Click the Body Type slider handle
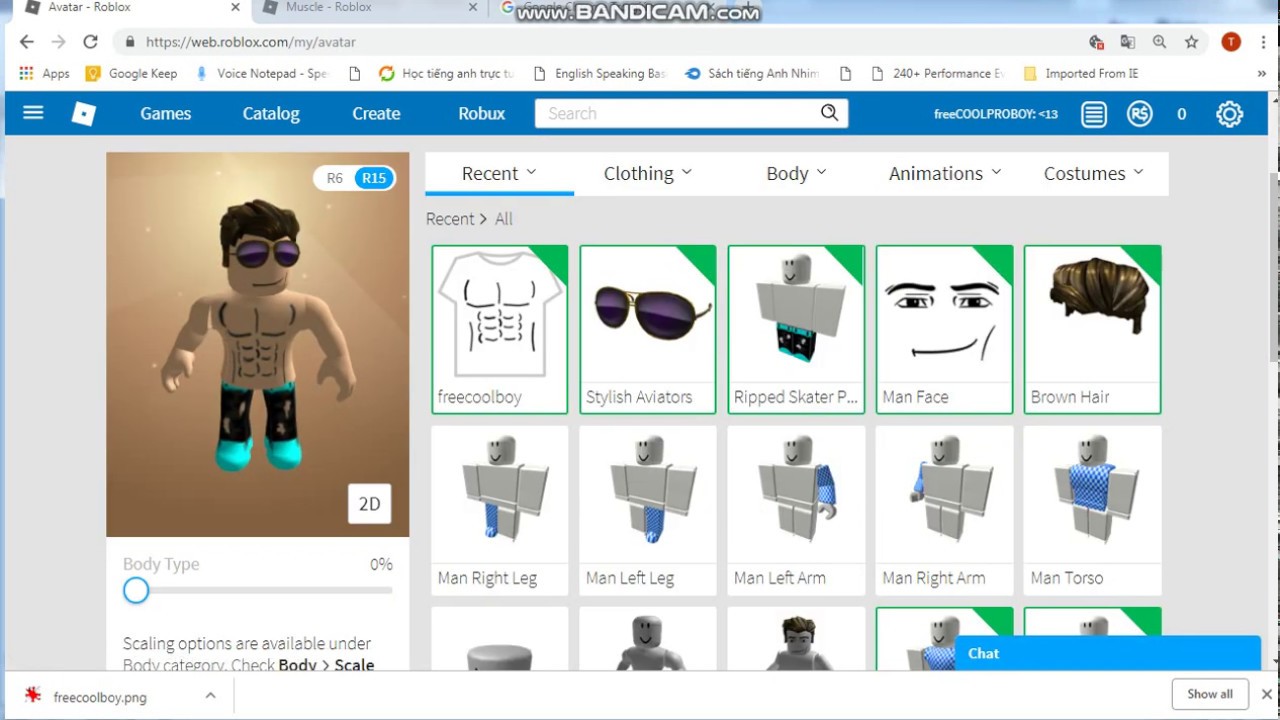The width and height of the screenshot is (1280, 720). (x=136, y=590)
